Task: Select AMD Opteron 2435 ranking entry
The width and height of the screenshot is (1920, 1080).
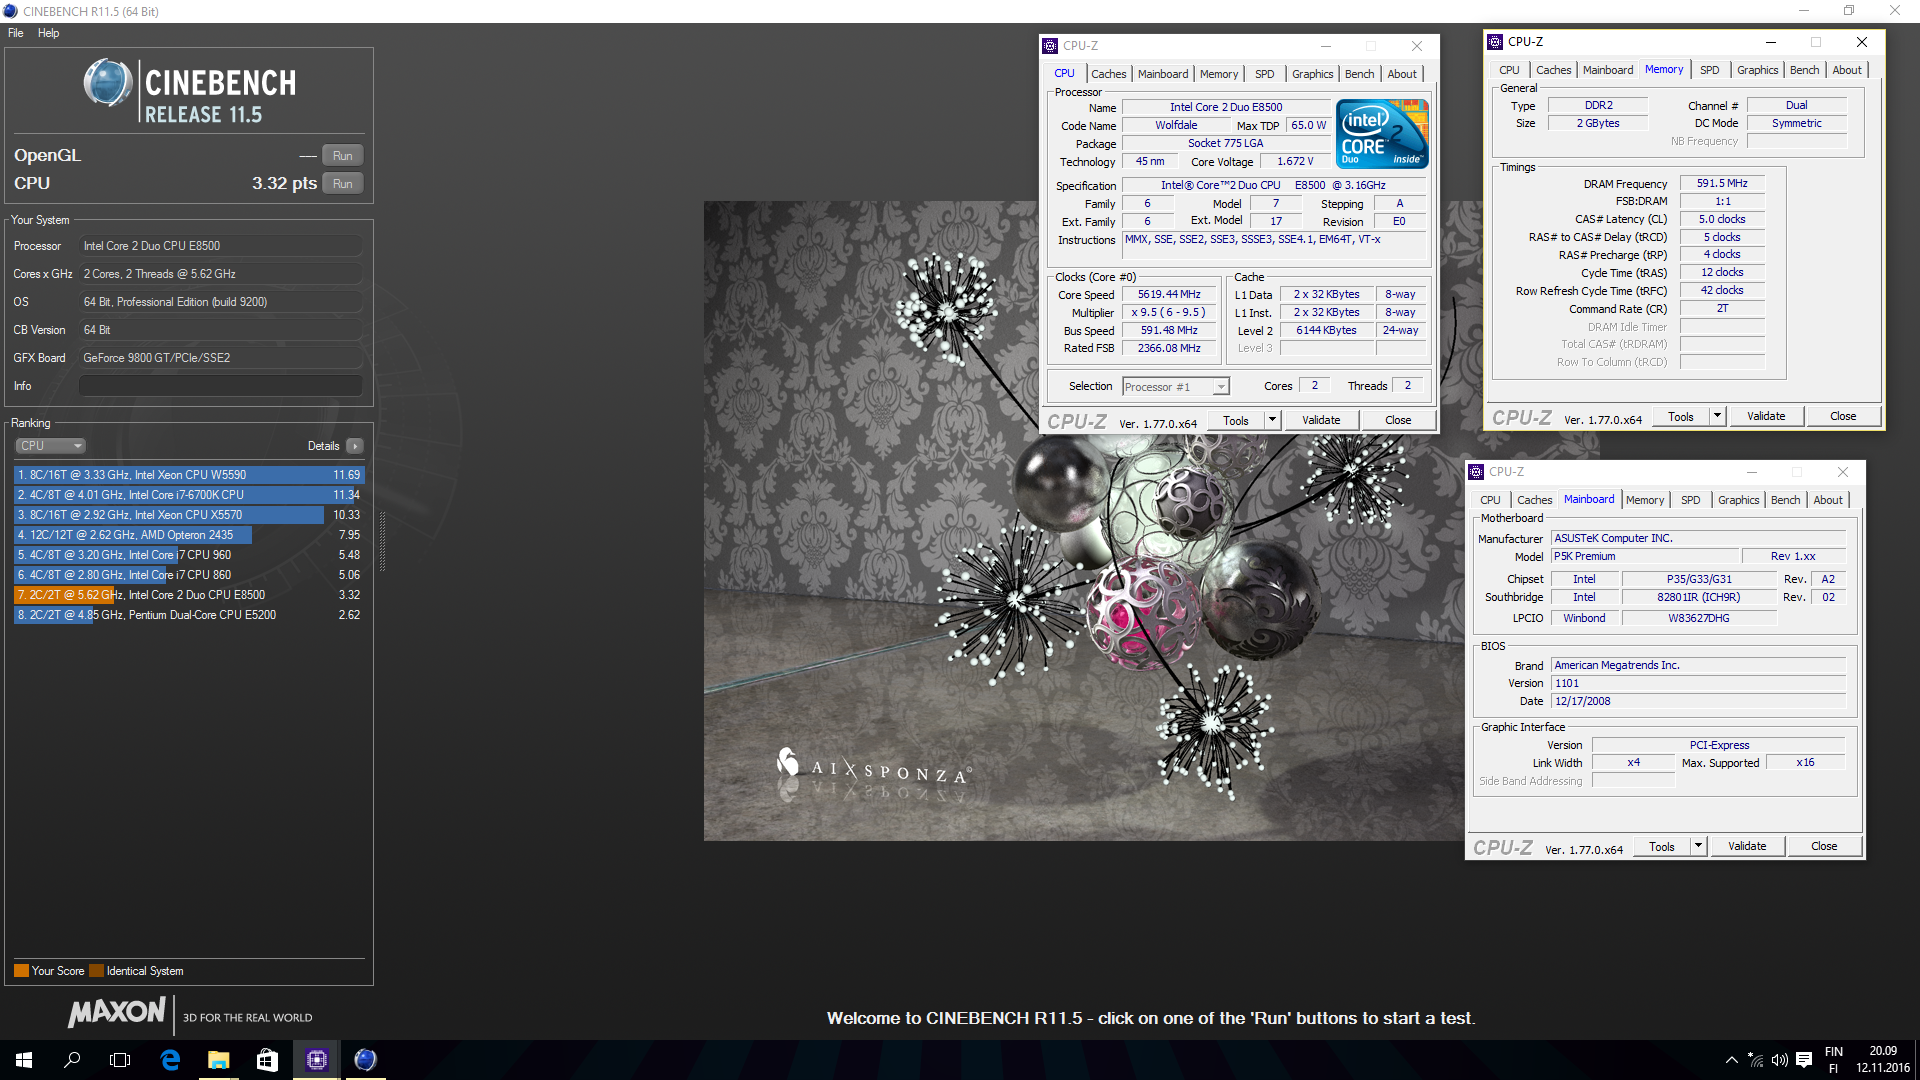Action: tap(189, 535)
